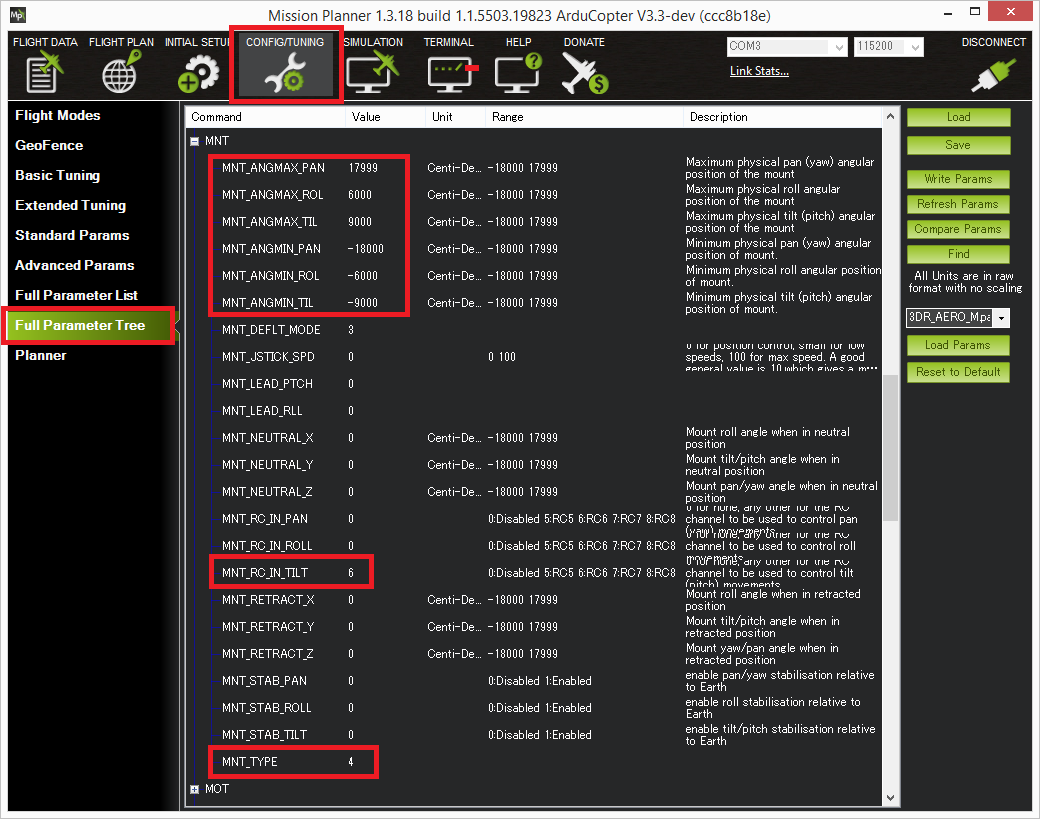Screen dimensions: 1040x819
Task: Expand the MOT parameter tree node
Action: pyautogui.click(x=195, y=789)
